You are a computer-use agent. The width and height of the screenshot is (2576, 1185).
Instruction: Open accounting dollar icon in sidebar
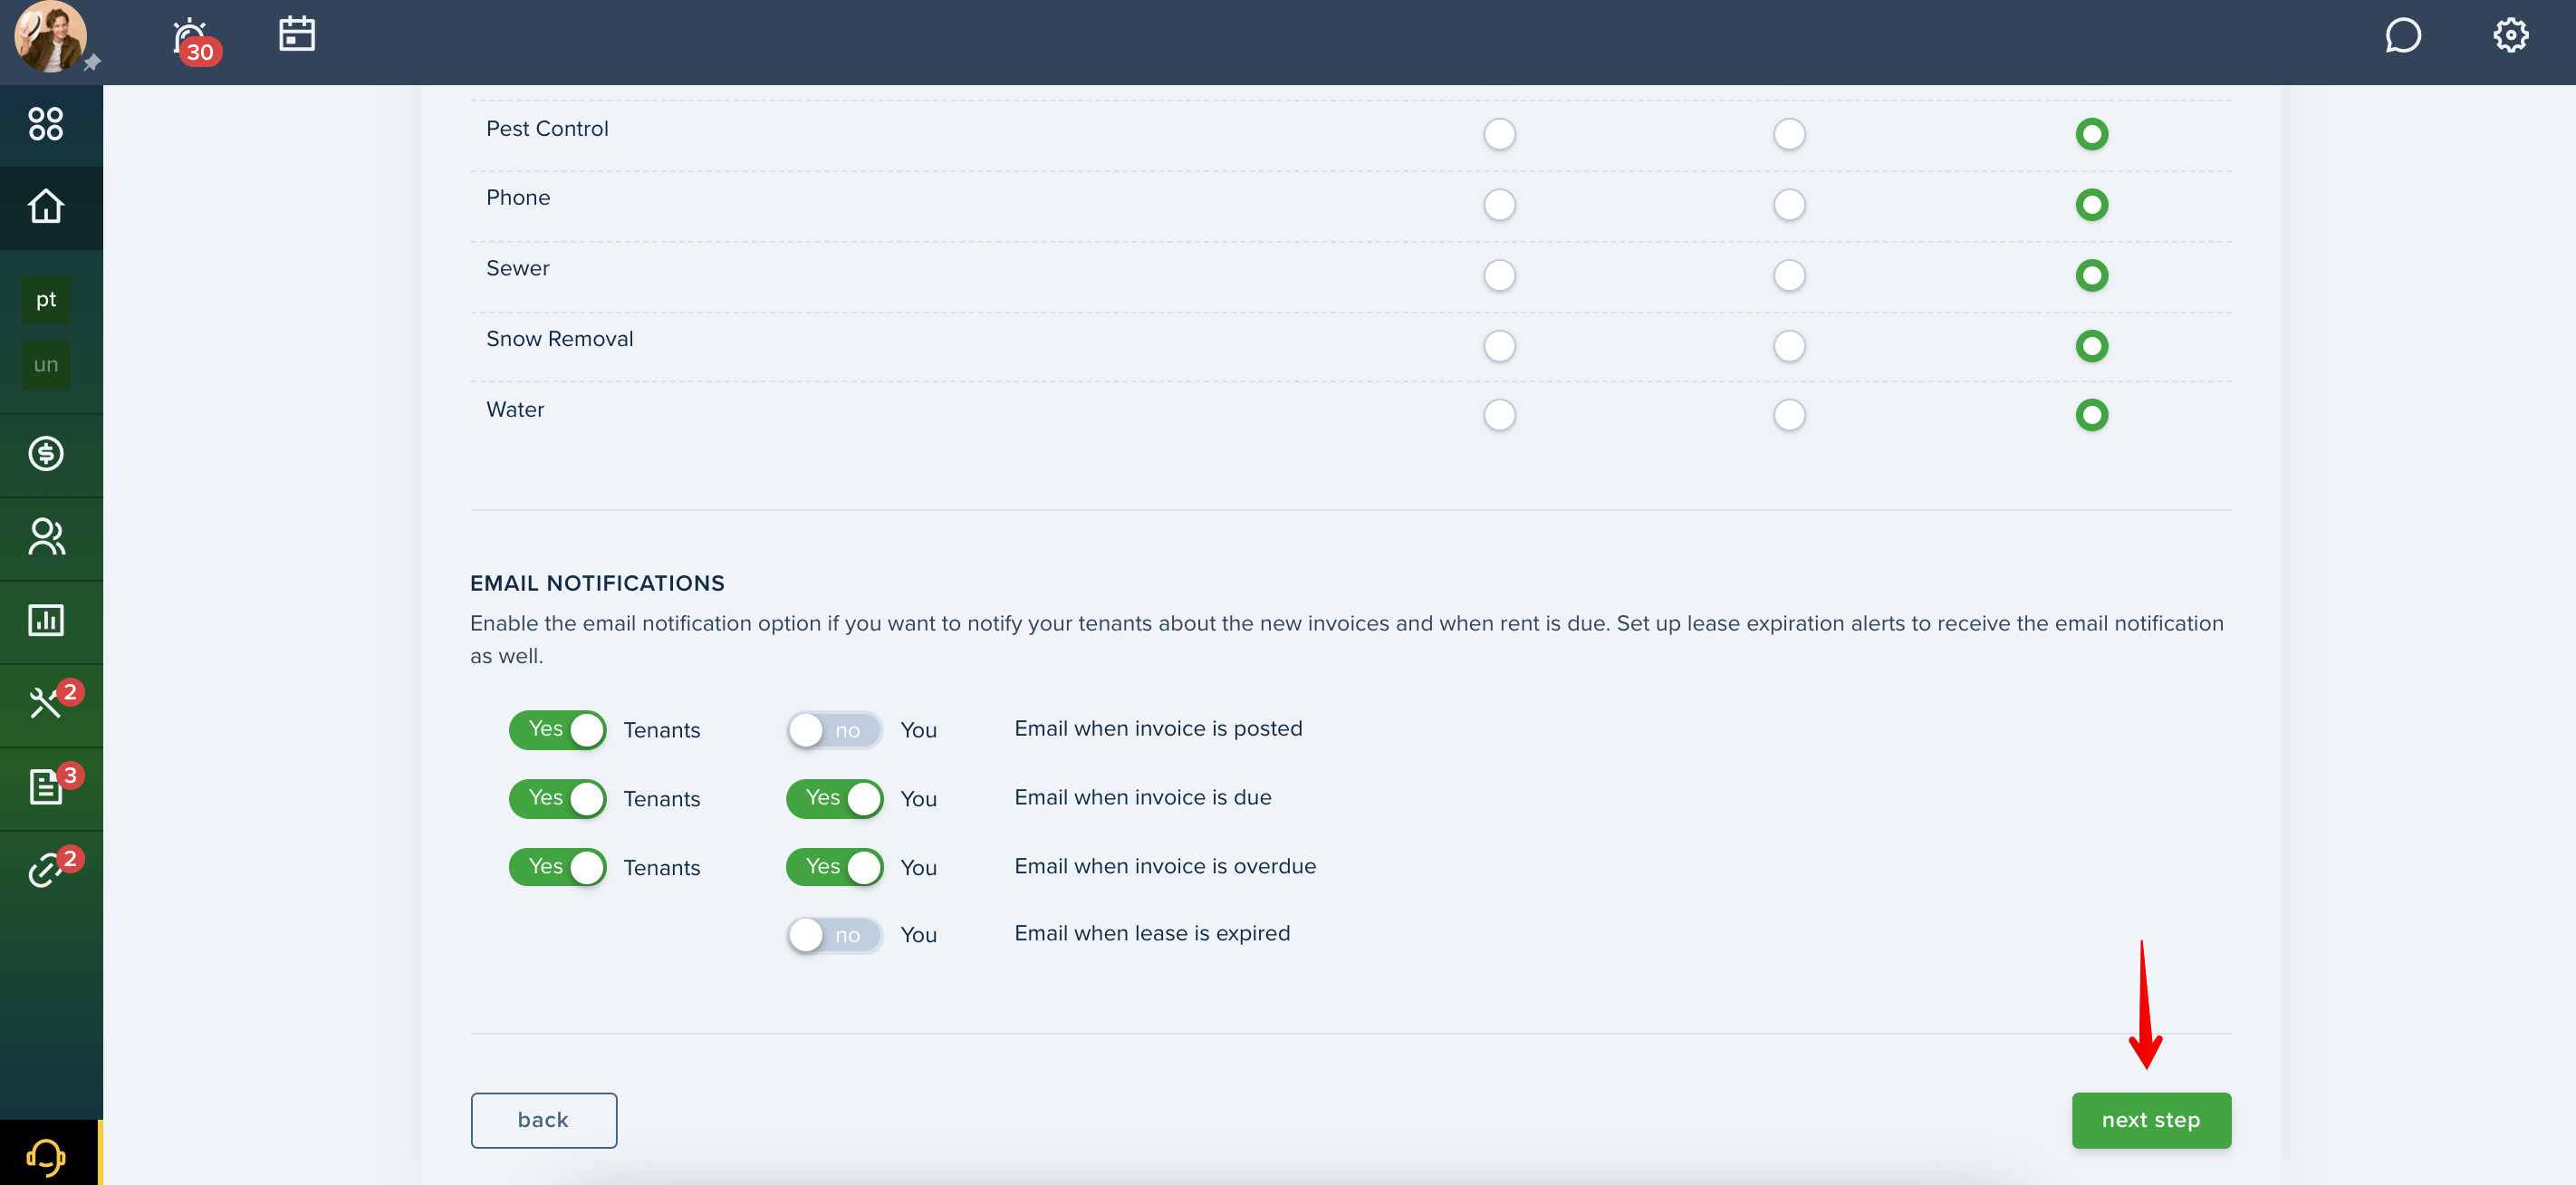tap(46, 454)
